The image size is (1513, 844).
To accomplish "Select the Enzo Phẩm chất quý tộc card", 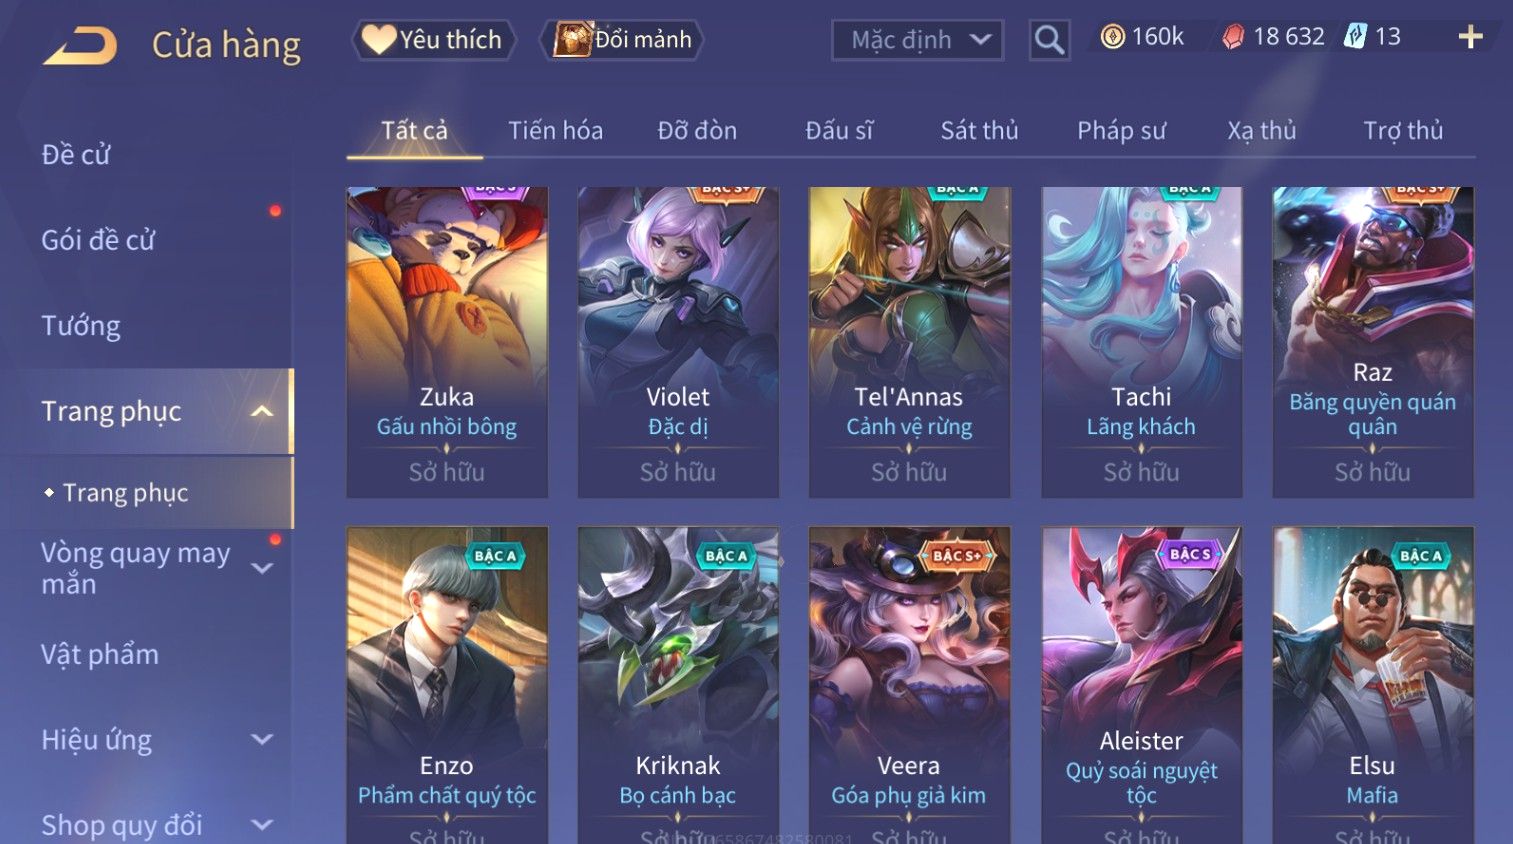I will point(447,685).
